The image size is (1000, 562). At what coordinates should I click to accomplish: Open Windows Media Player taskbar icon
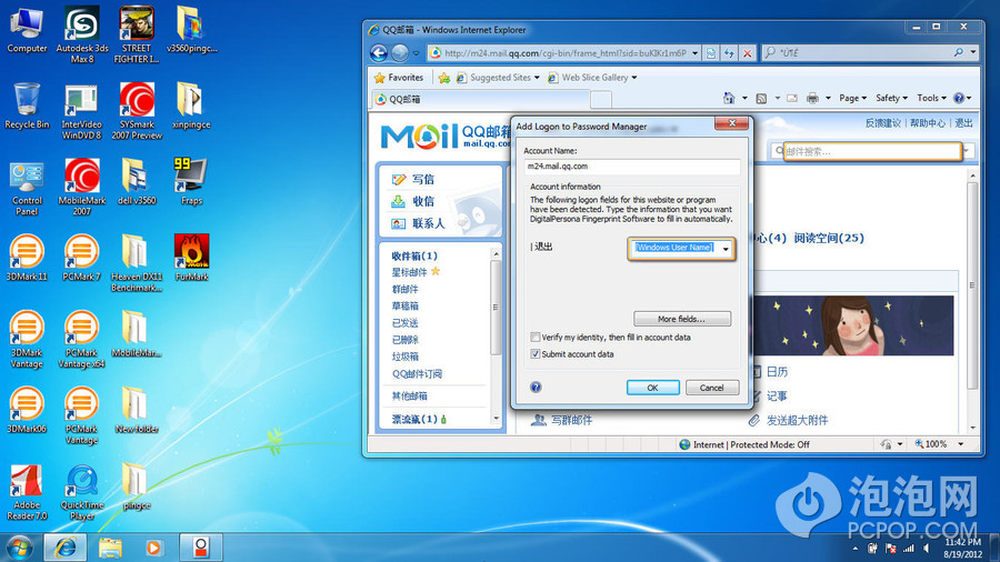point(153,547)
